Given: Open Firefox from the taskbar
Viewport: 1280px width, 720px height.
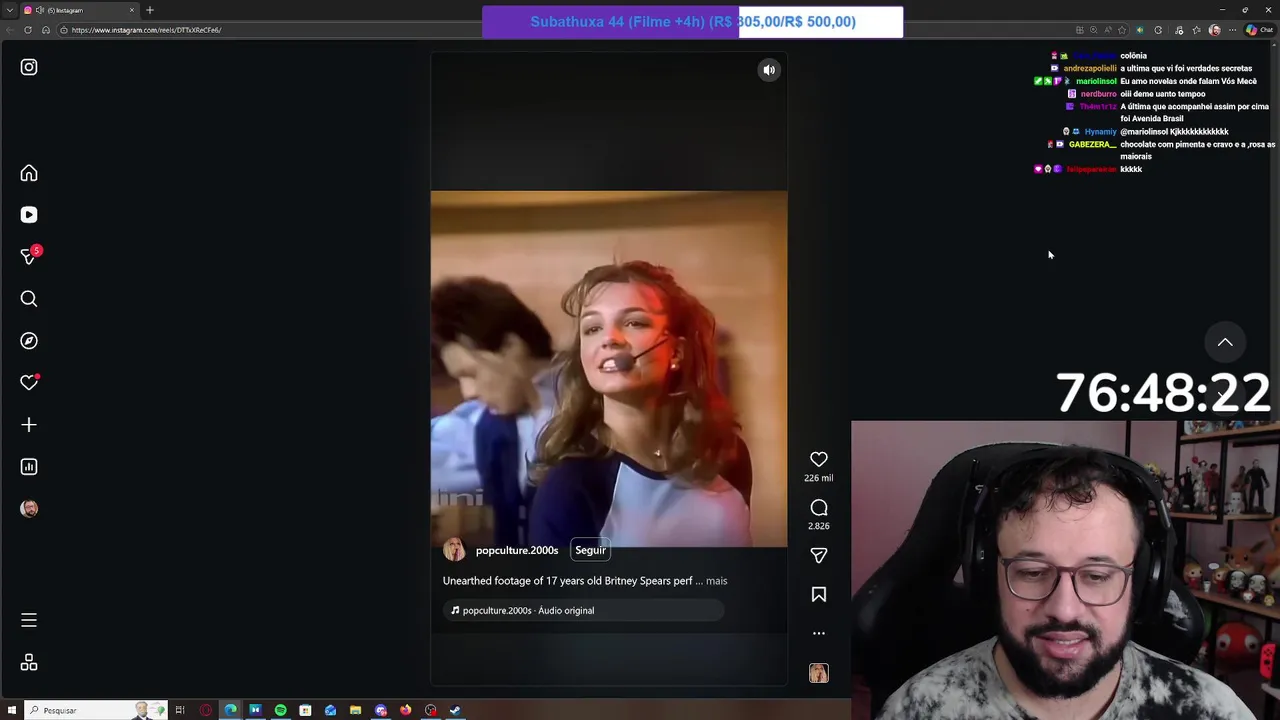Looking at the screenshot, I should pos(405,710).
